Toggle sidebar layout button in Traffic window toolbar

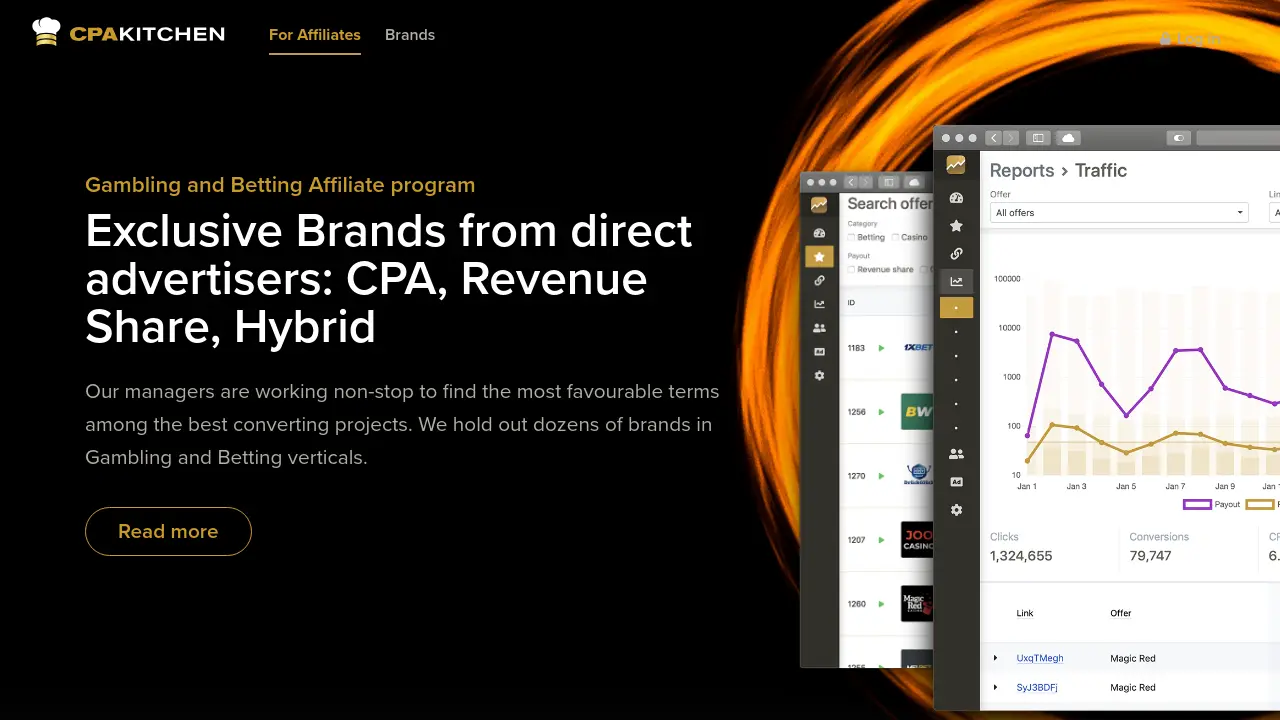(x=1038, y=138)
